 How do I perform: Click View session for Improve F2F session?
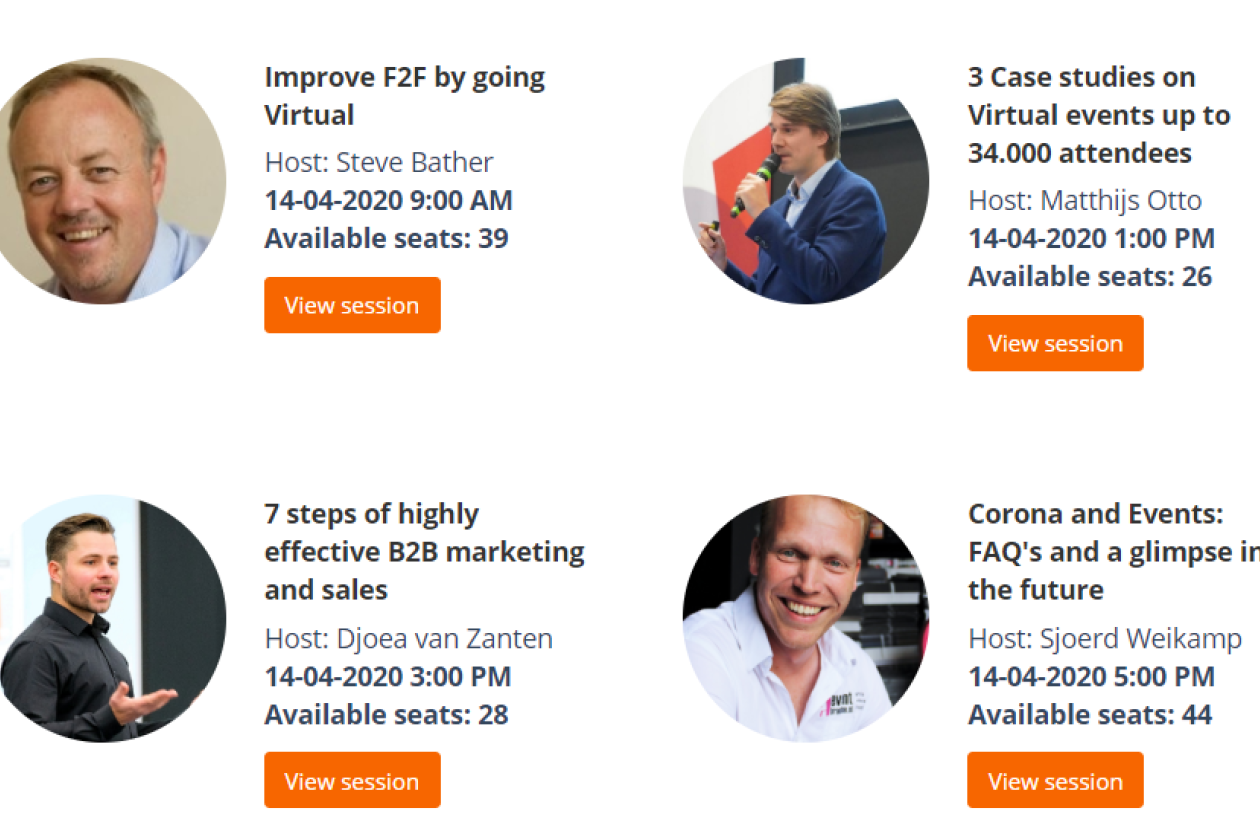(x=352, y=305)
